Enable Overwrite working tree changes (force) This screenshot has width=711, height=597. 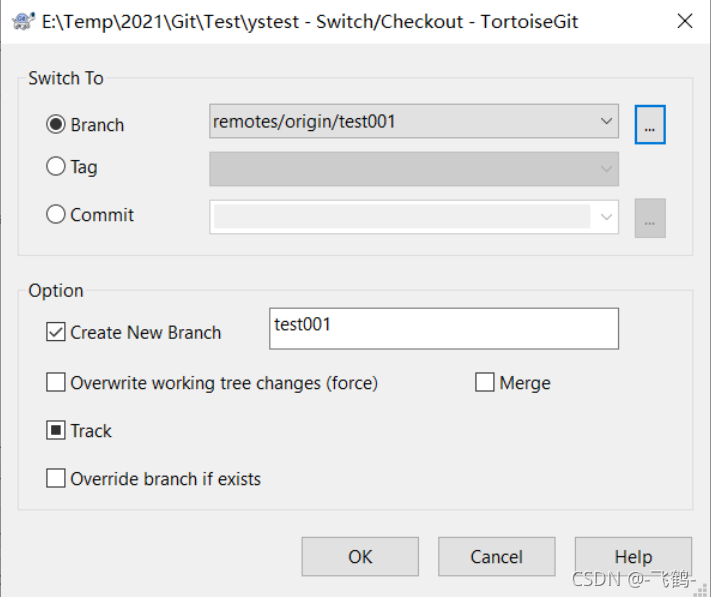coord(56,382)
